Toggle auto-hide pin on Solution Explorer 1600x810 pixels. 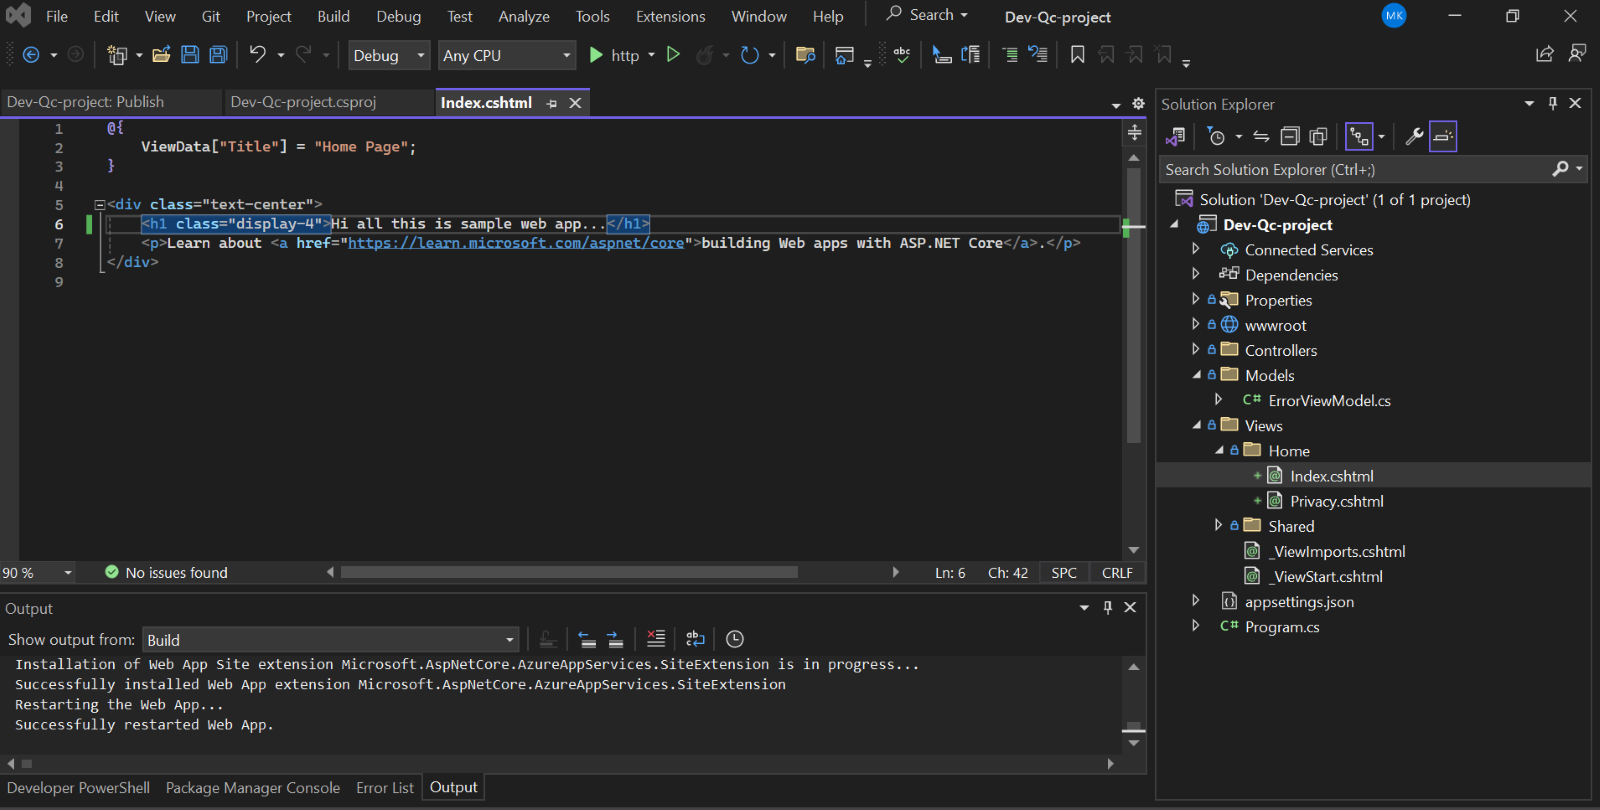[1553, 103]
